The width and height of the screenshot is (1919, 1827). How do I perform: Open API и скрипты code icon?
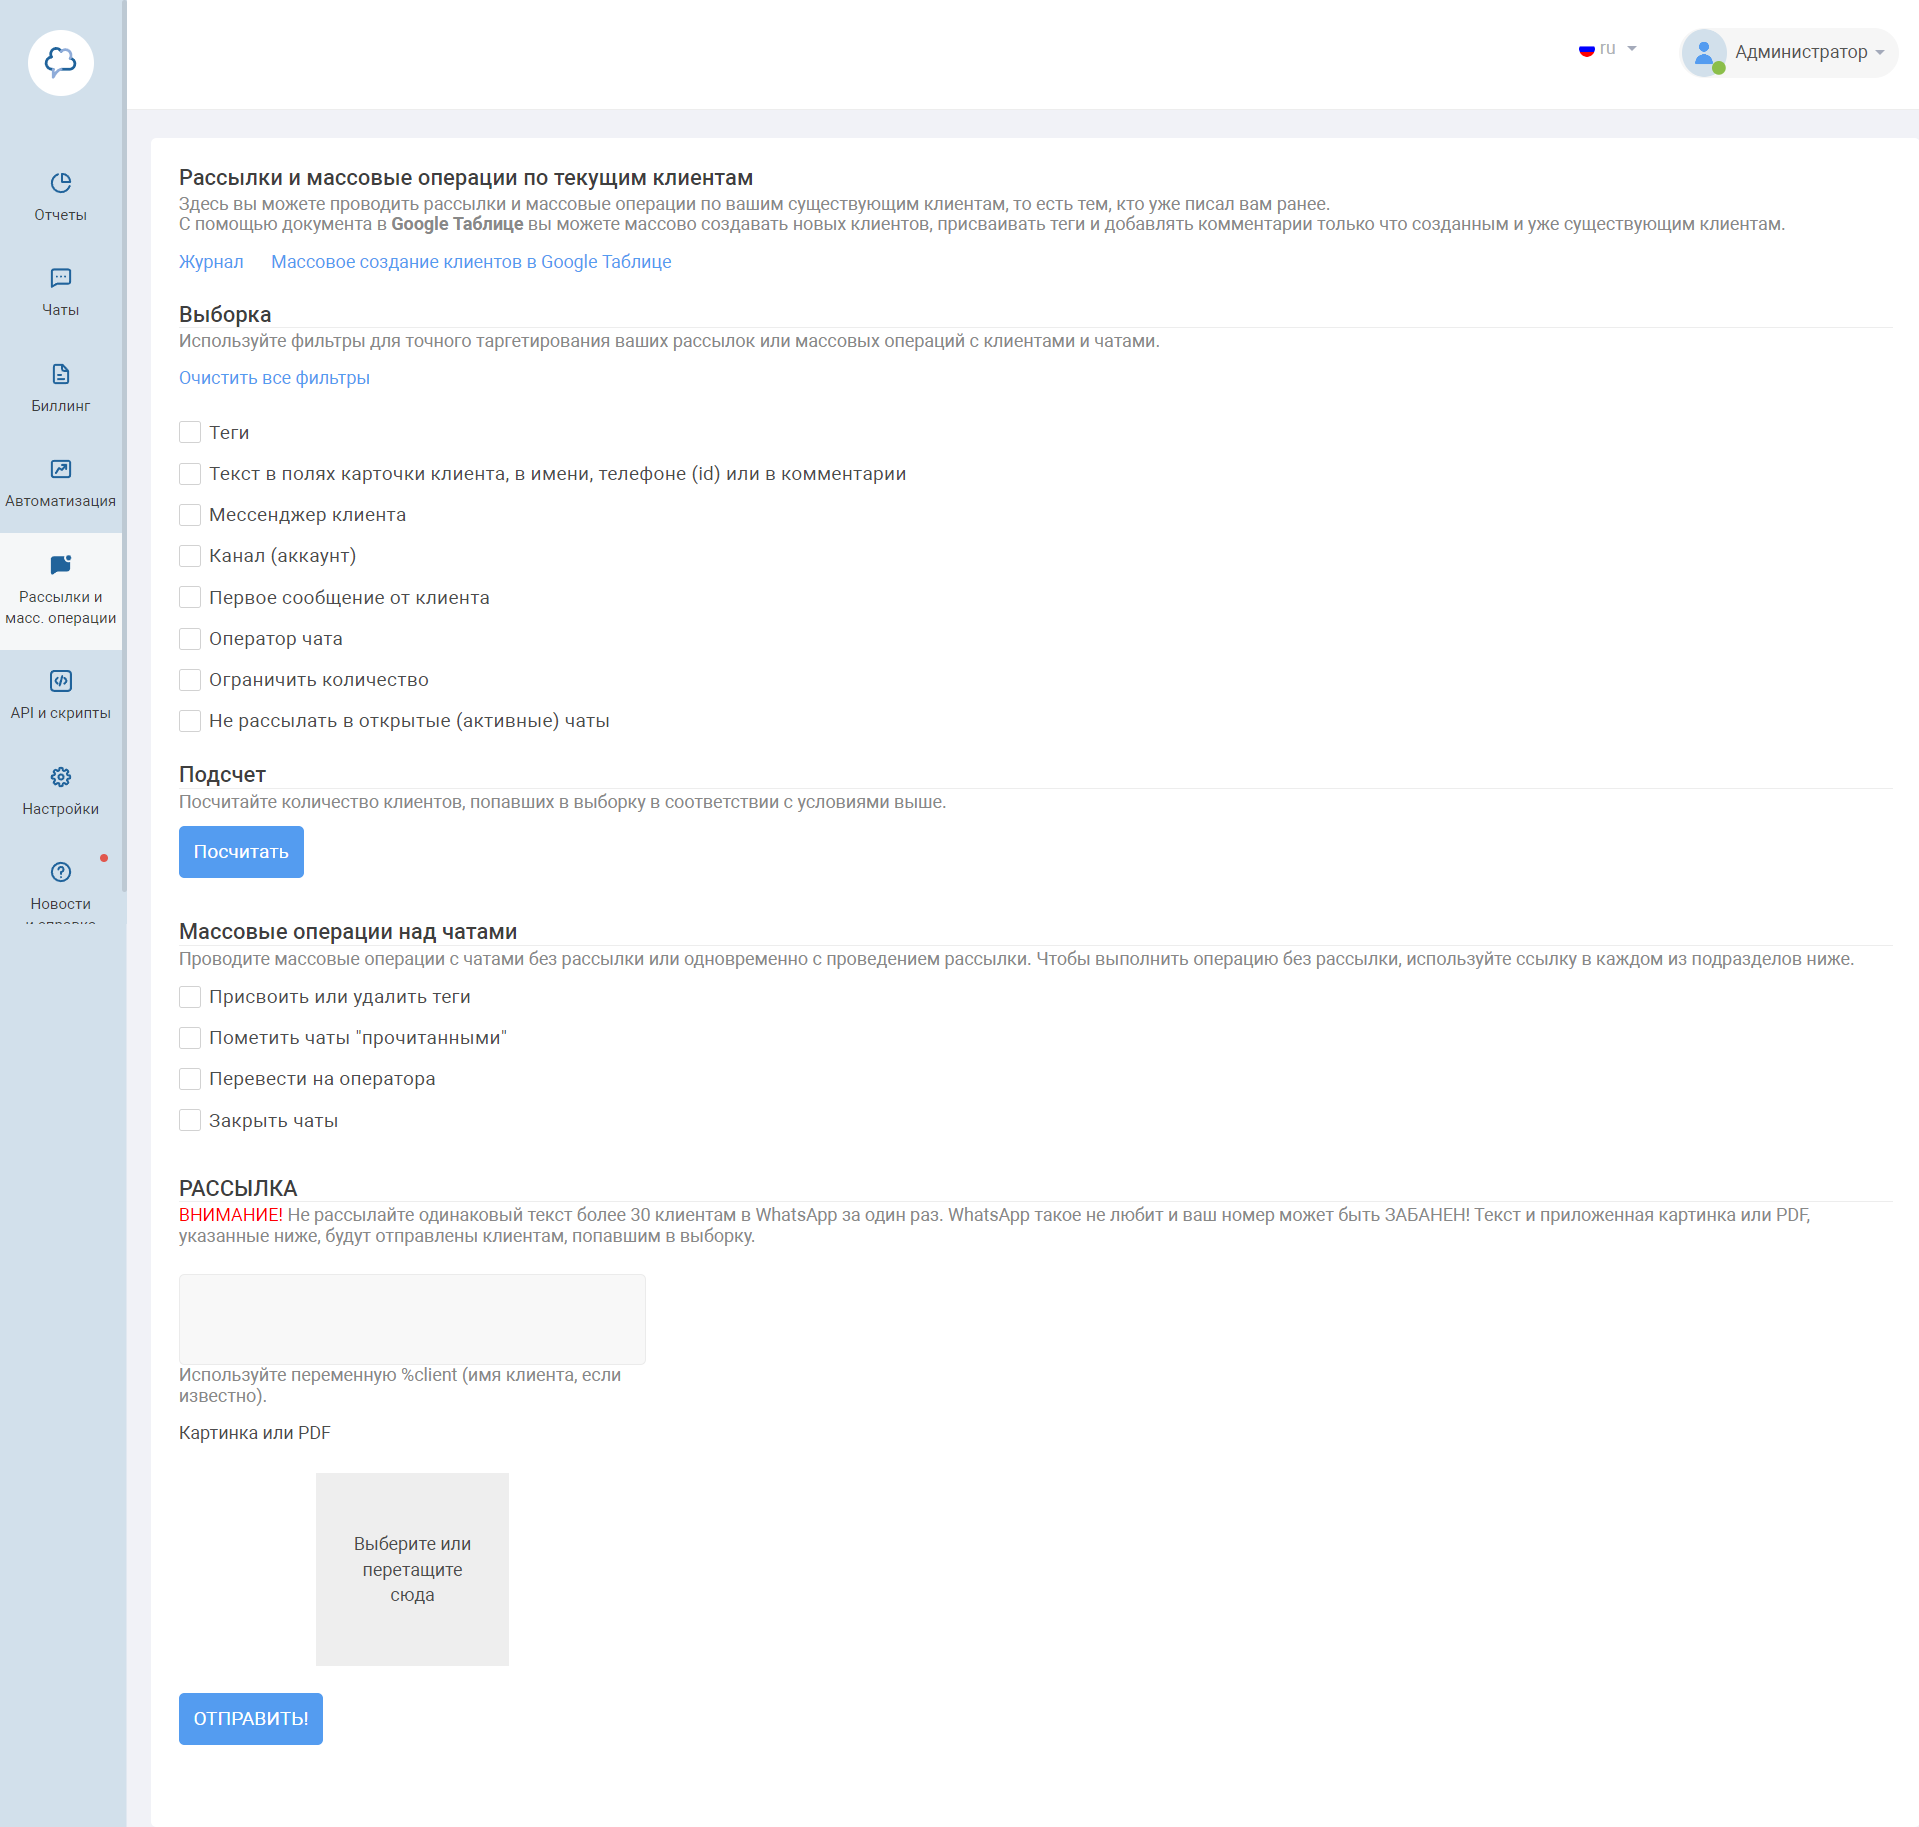pyautogui.click(x=61, y=681)
